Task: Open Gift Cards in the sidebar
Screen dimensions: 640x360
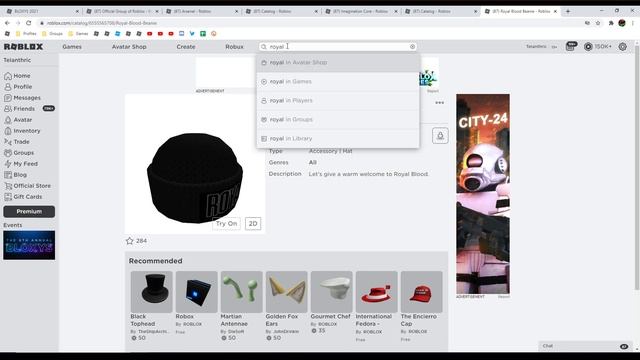Action: pos(23,197)
